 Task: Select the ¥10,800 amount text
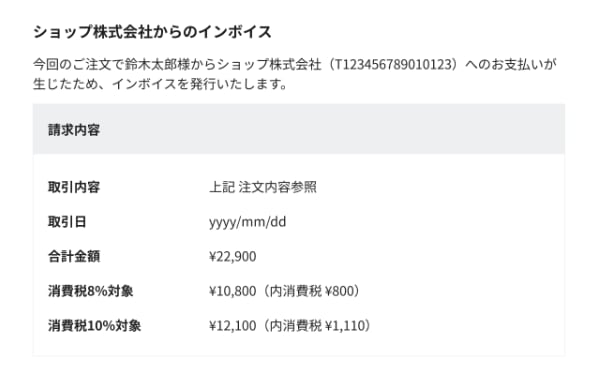(x=233, y=291)
